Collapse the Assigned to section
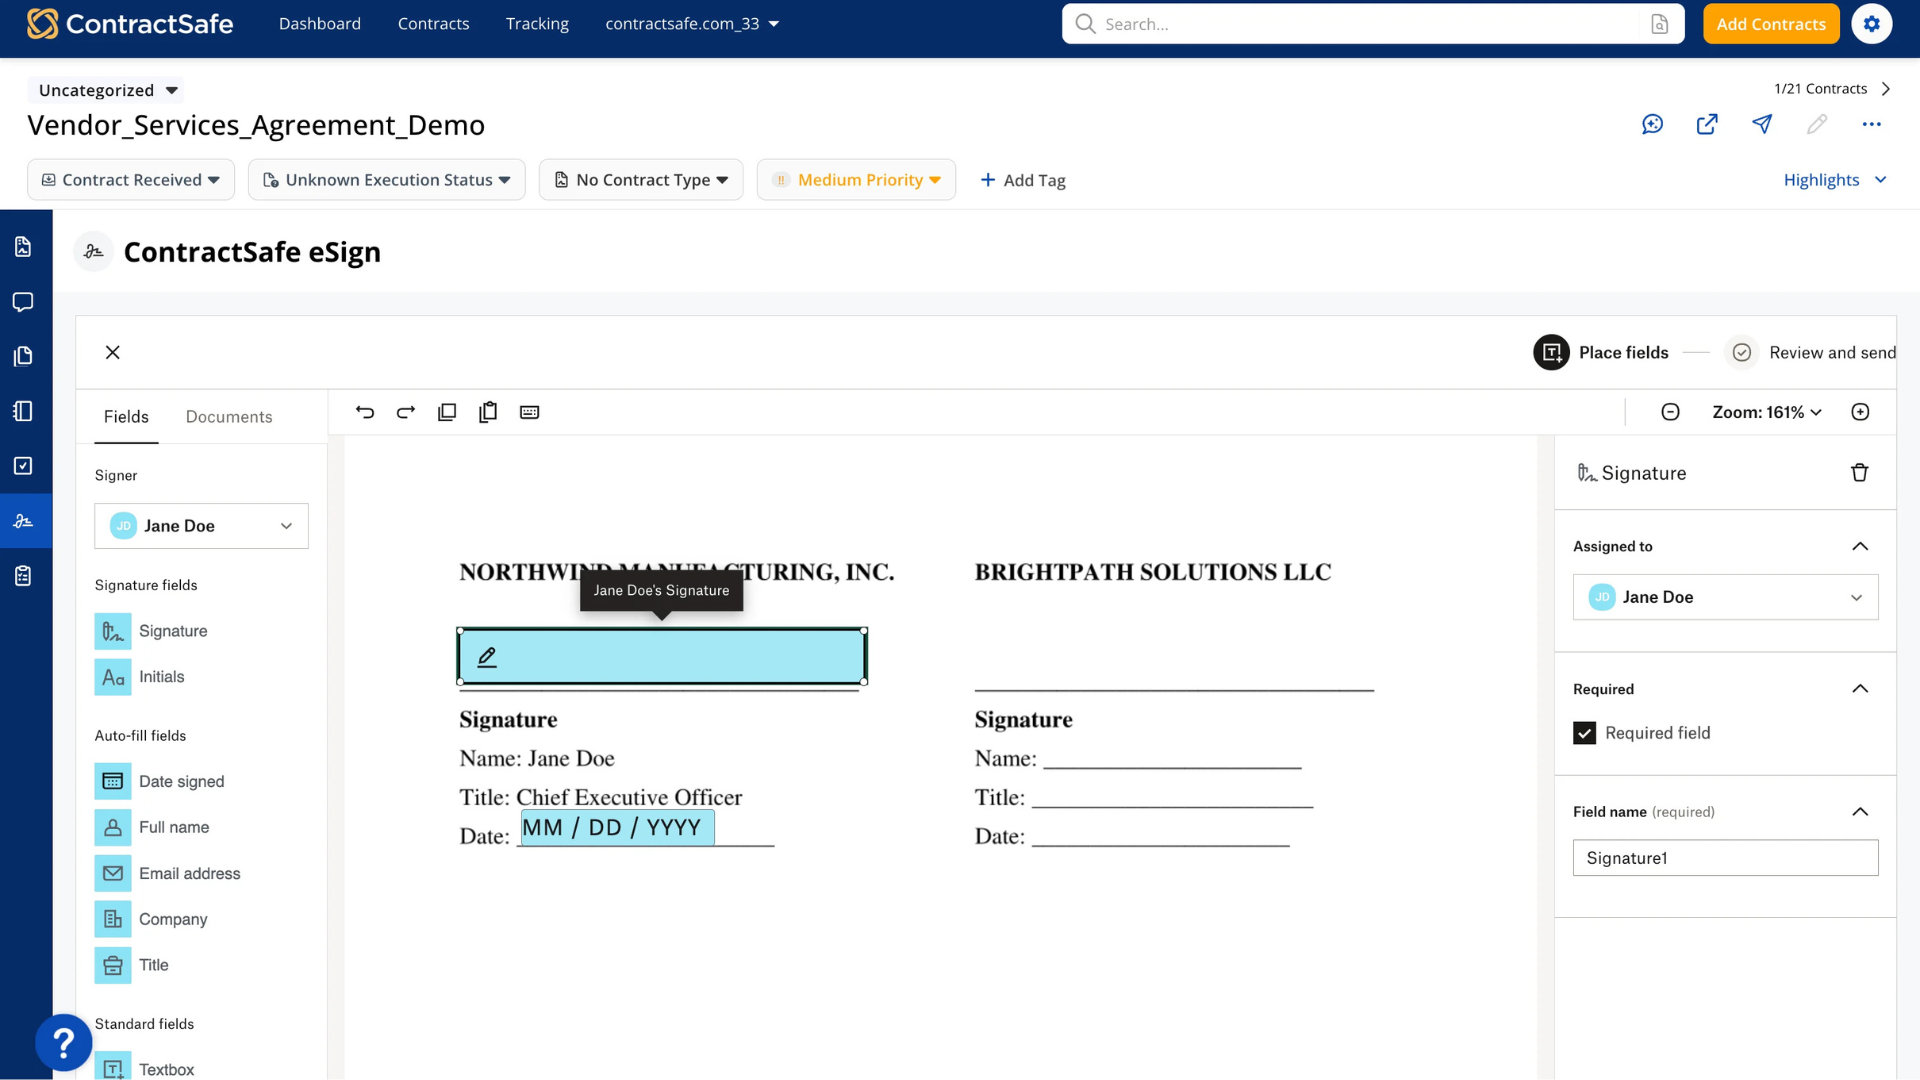 (1860, 546)
